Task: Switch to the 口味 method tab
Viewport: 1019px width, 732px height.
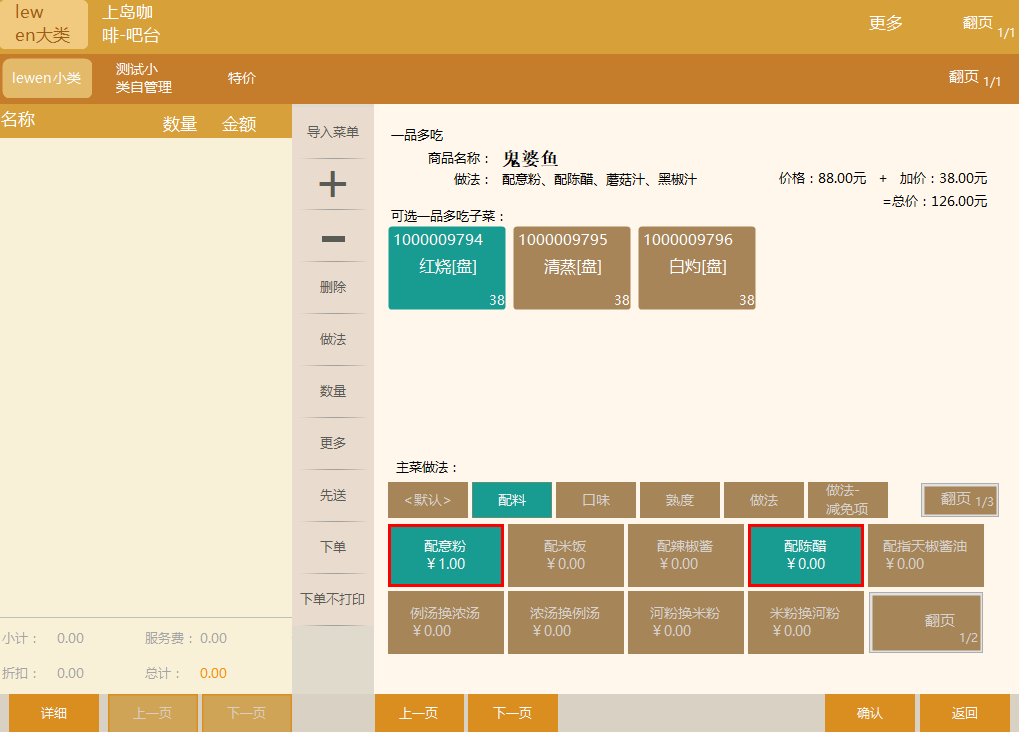Action: (x=596, y=500)
